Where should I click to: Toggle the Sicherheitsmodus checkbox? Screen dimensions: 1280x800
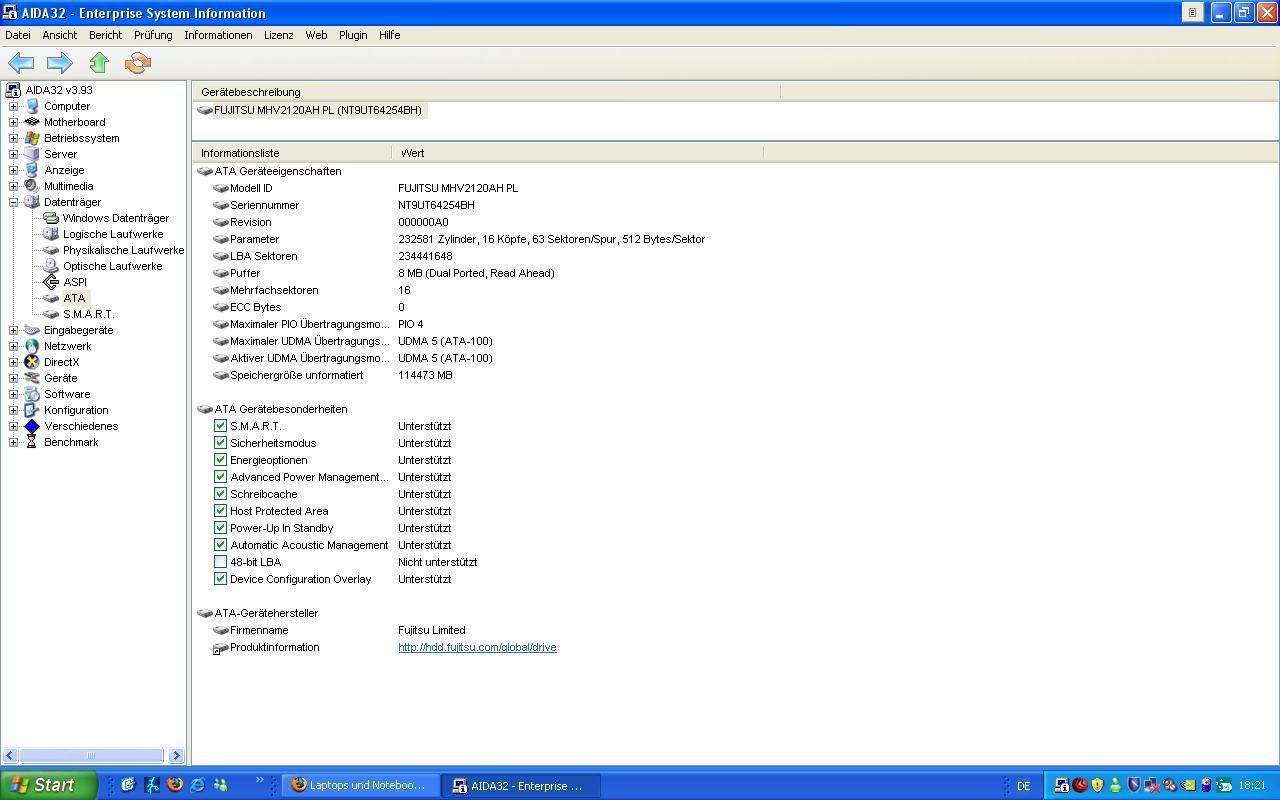(x=220, y=443)
